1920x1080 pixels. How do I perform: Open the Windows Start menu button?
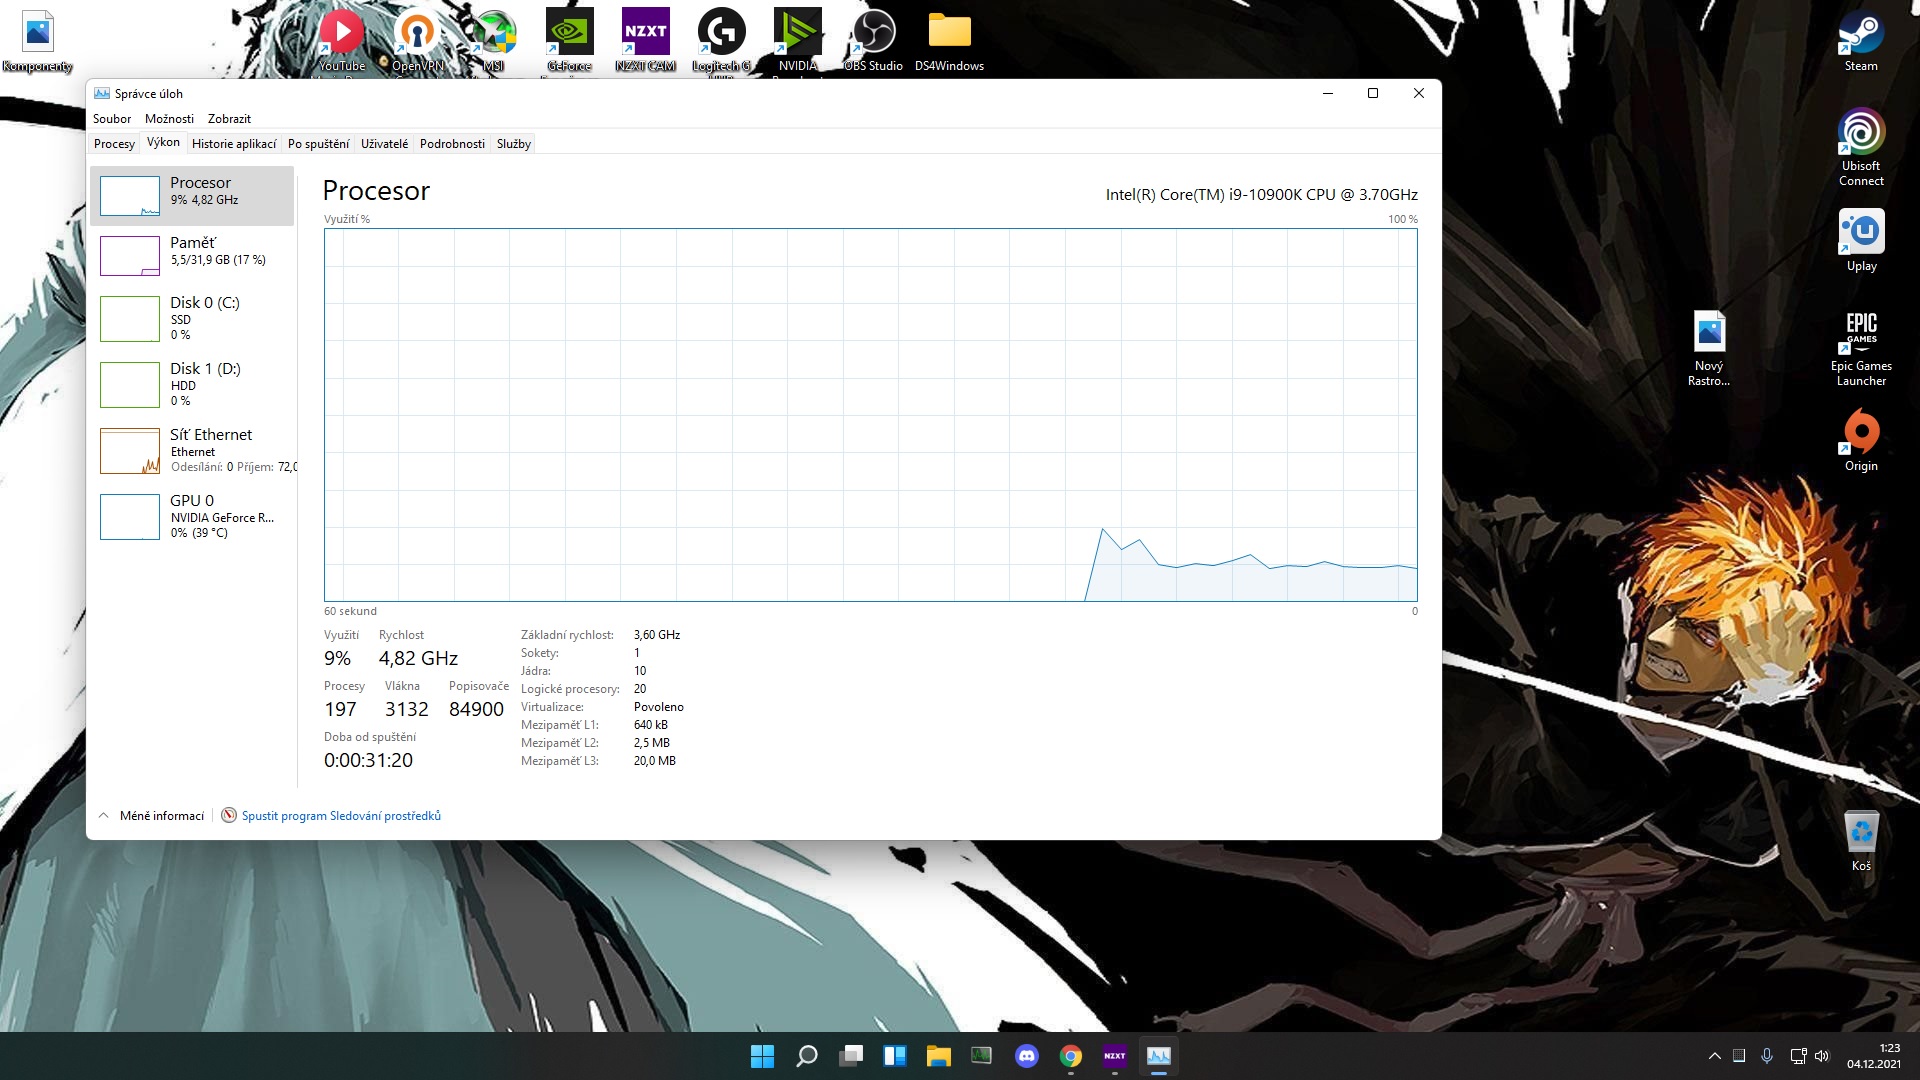point(762,1056)
